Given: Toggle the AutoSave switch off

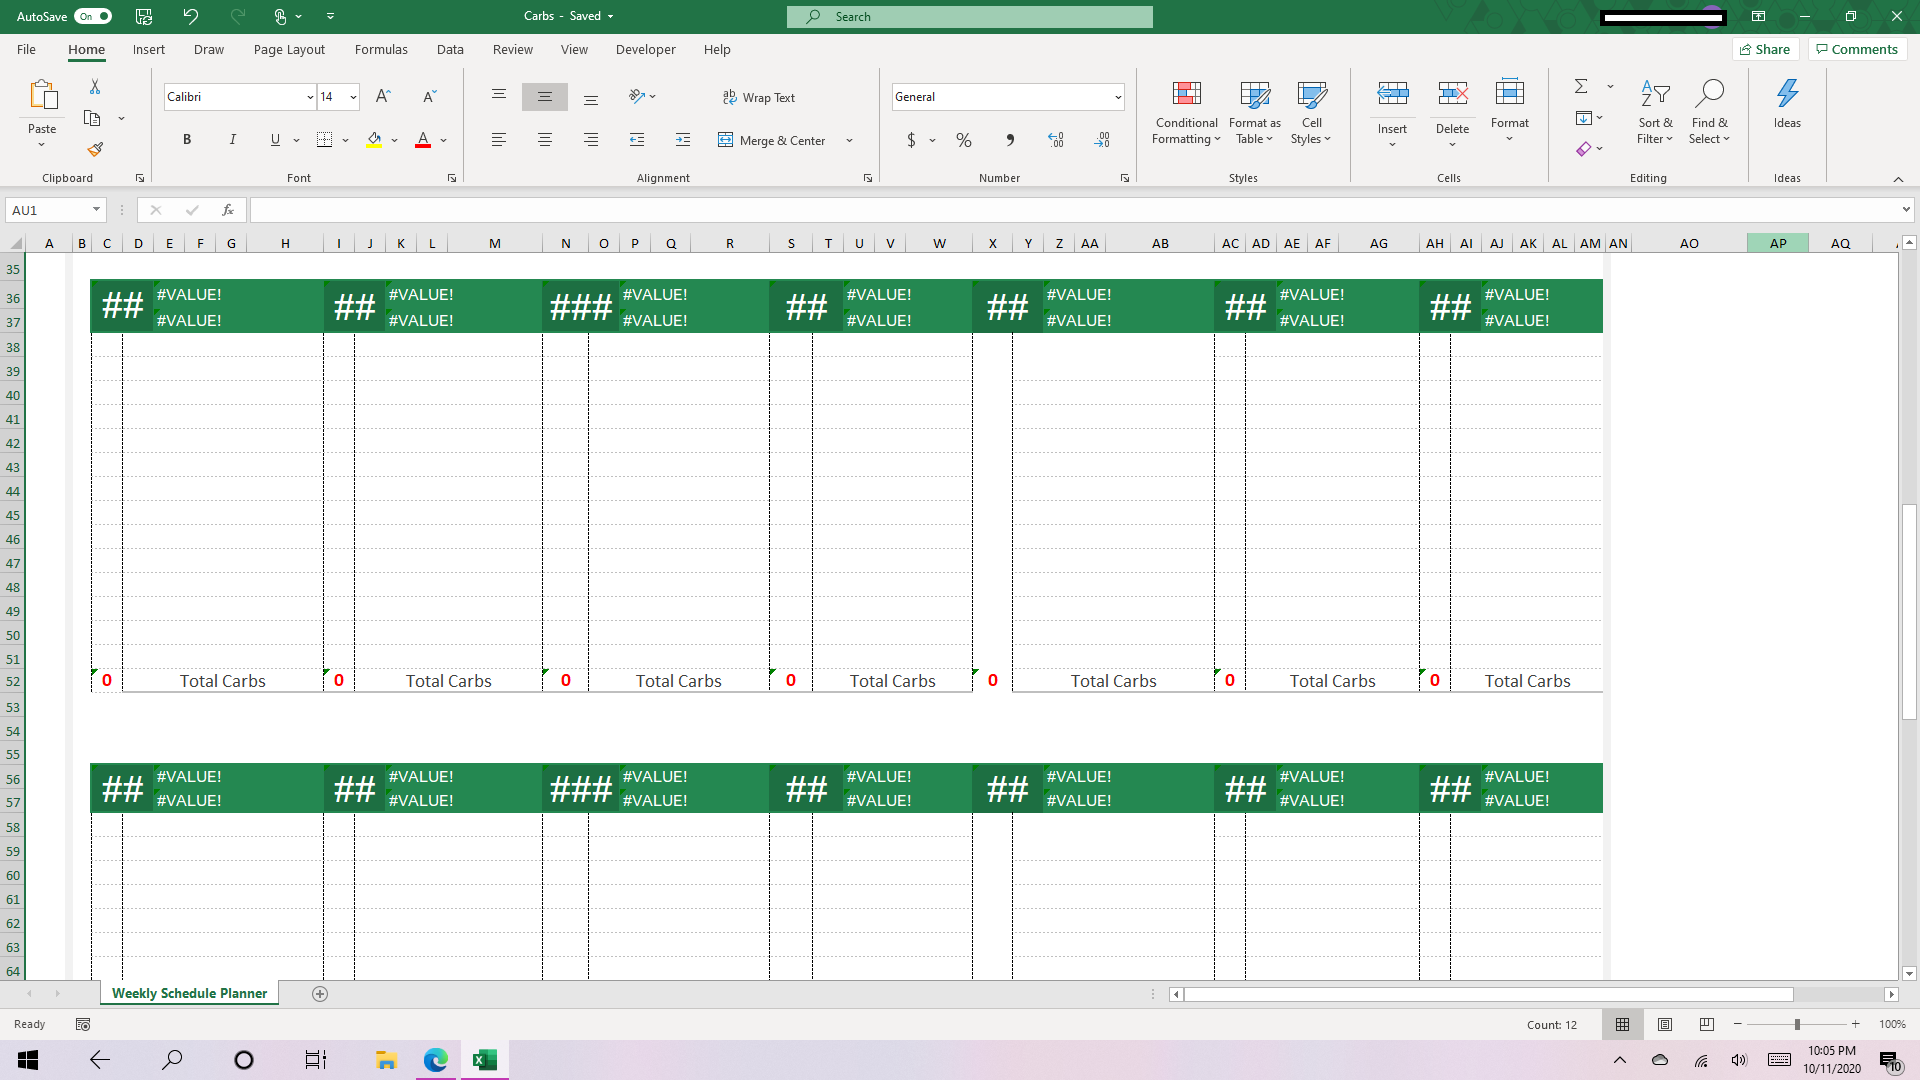Looking at the screenshot, I should [93, 16].
